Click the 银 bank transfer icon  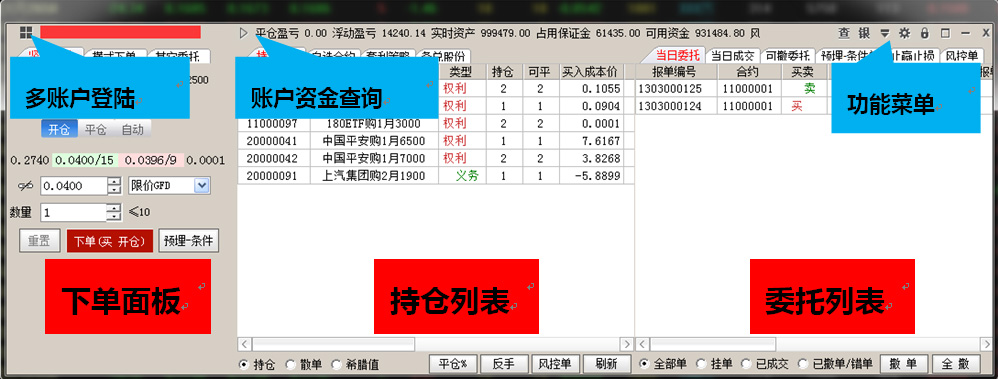point(864,33)
